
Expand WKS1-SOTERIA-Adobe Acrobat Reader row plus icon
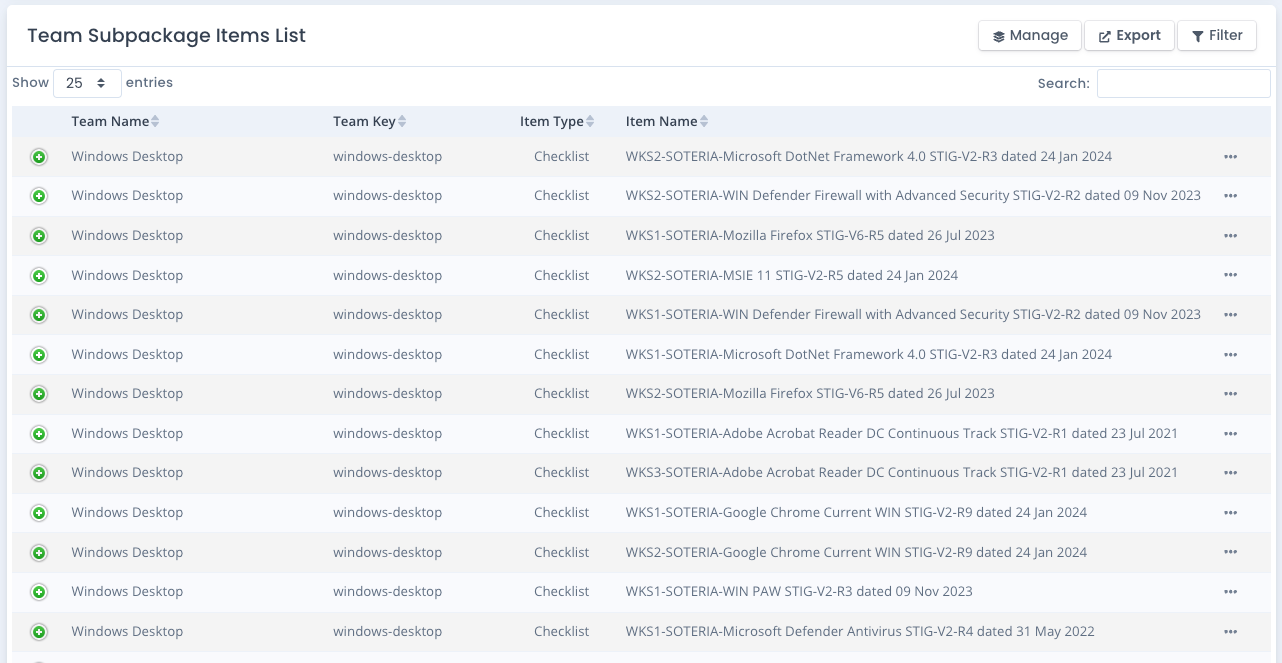39,434
